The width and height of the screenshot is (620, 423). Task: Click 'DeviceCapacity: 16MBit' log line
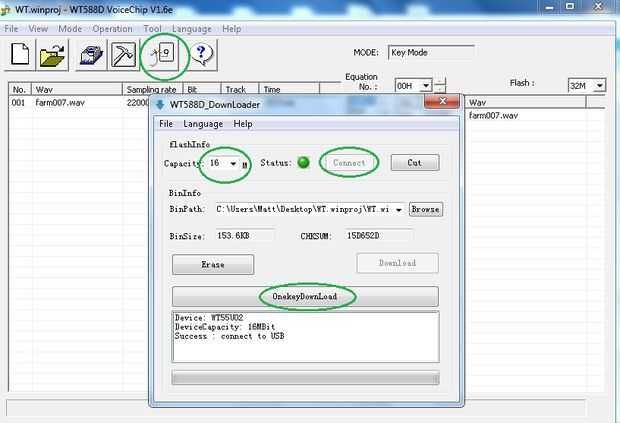click(225, 327)
